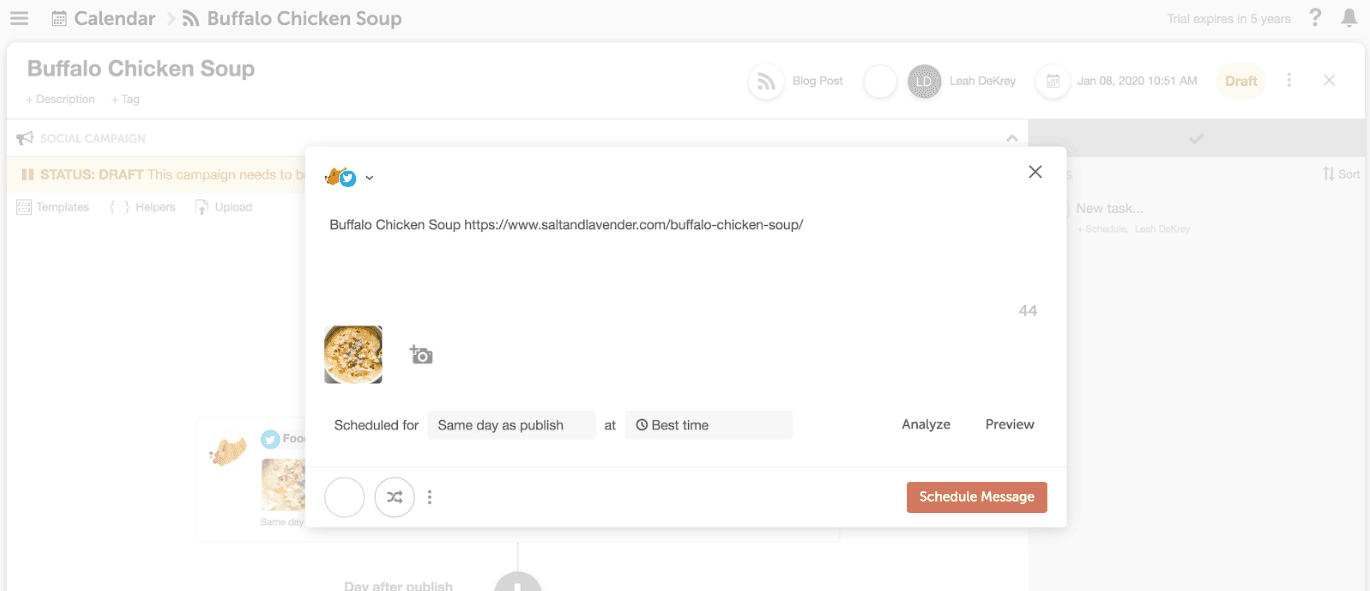1370x591 pixels.
Task: Click the Schedule Message button
Action: (976, 497)
